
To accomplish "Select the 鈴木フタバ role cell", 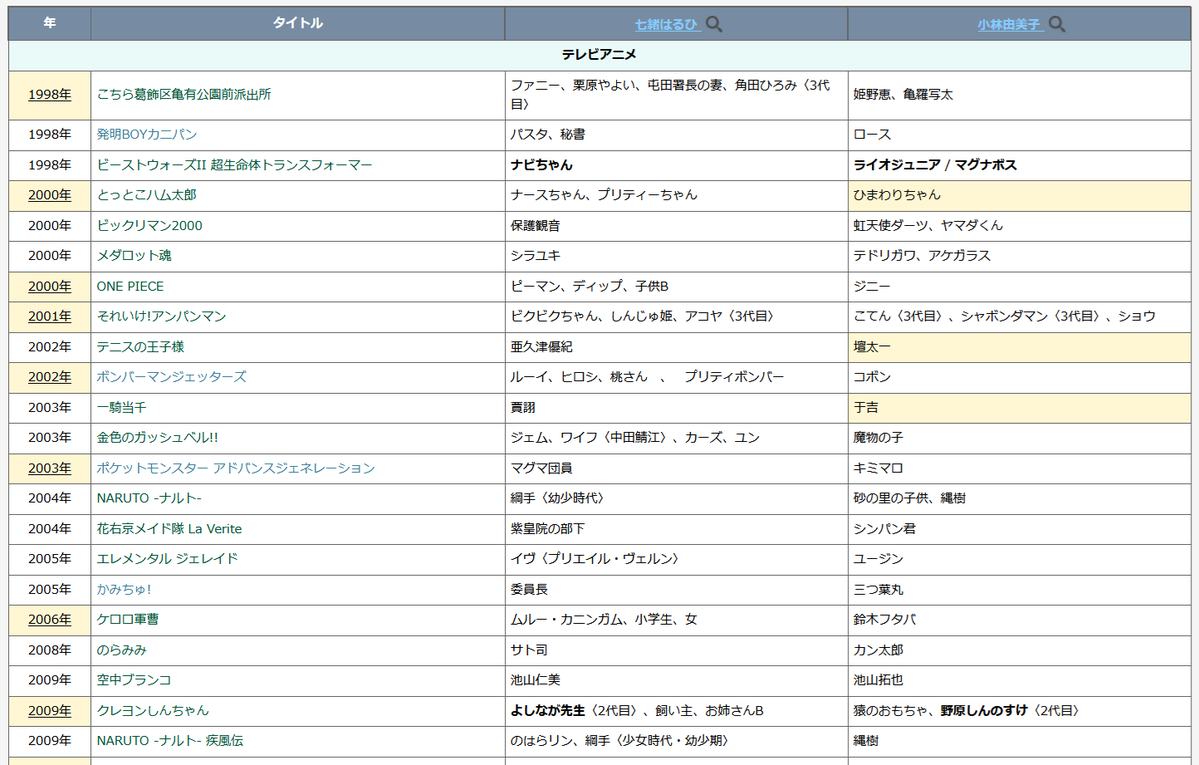I will (1019, 620).
